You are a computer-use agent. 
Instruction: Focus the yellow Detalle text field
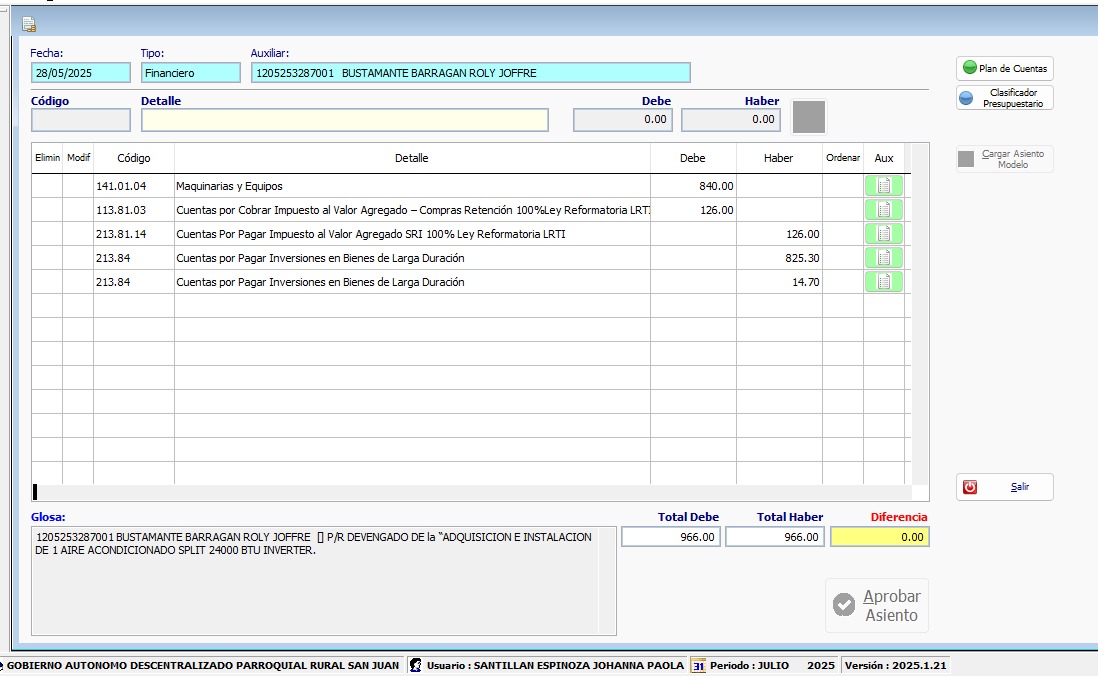344,120
